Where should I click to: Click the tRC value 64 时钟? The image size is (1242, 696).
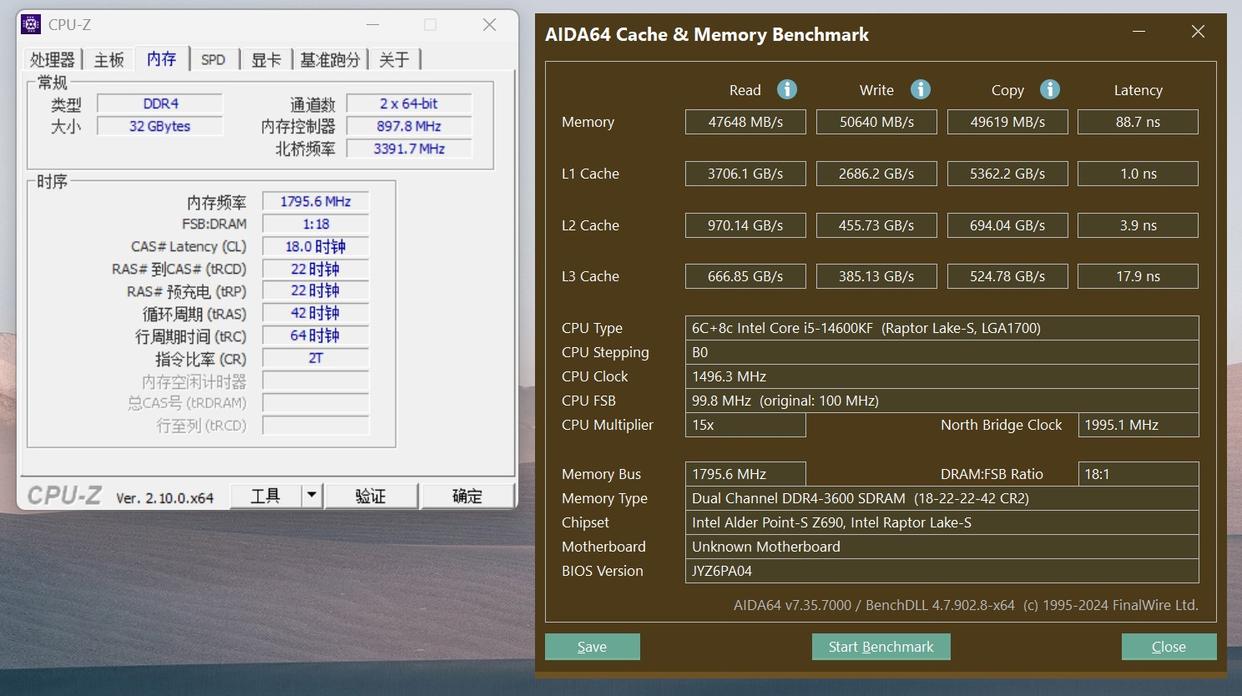[315, 336]
